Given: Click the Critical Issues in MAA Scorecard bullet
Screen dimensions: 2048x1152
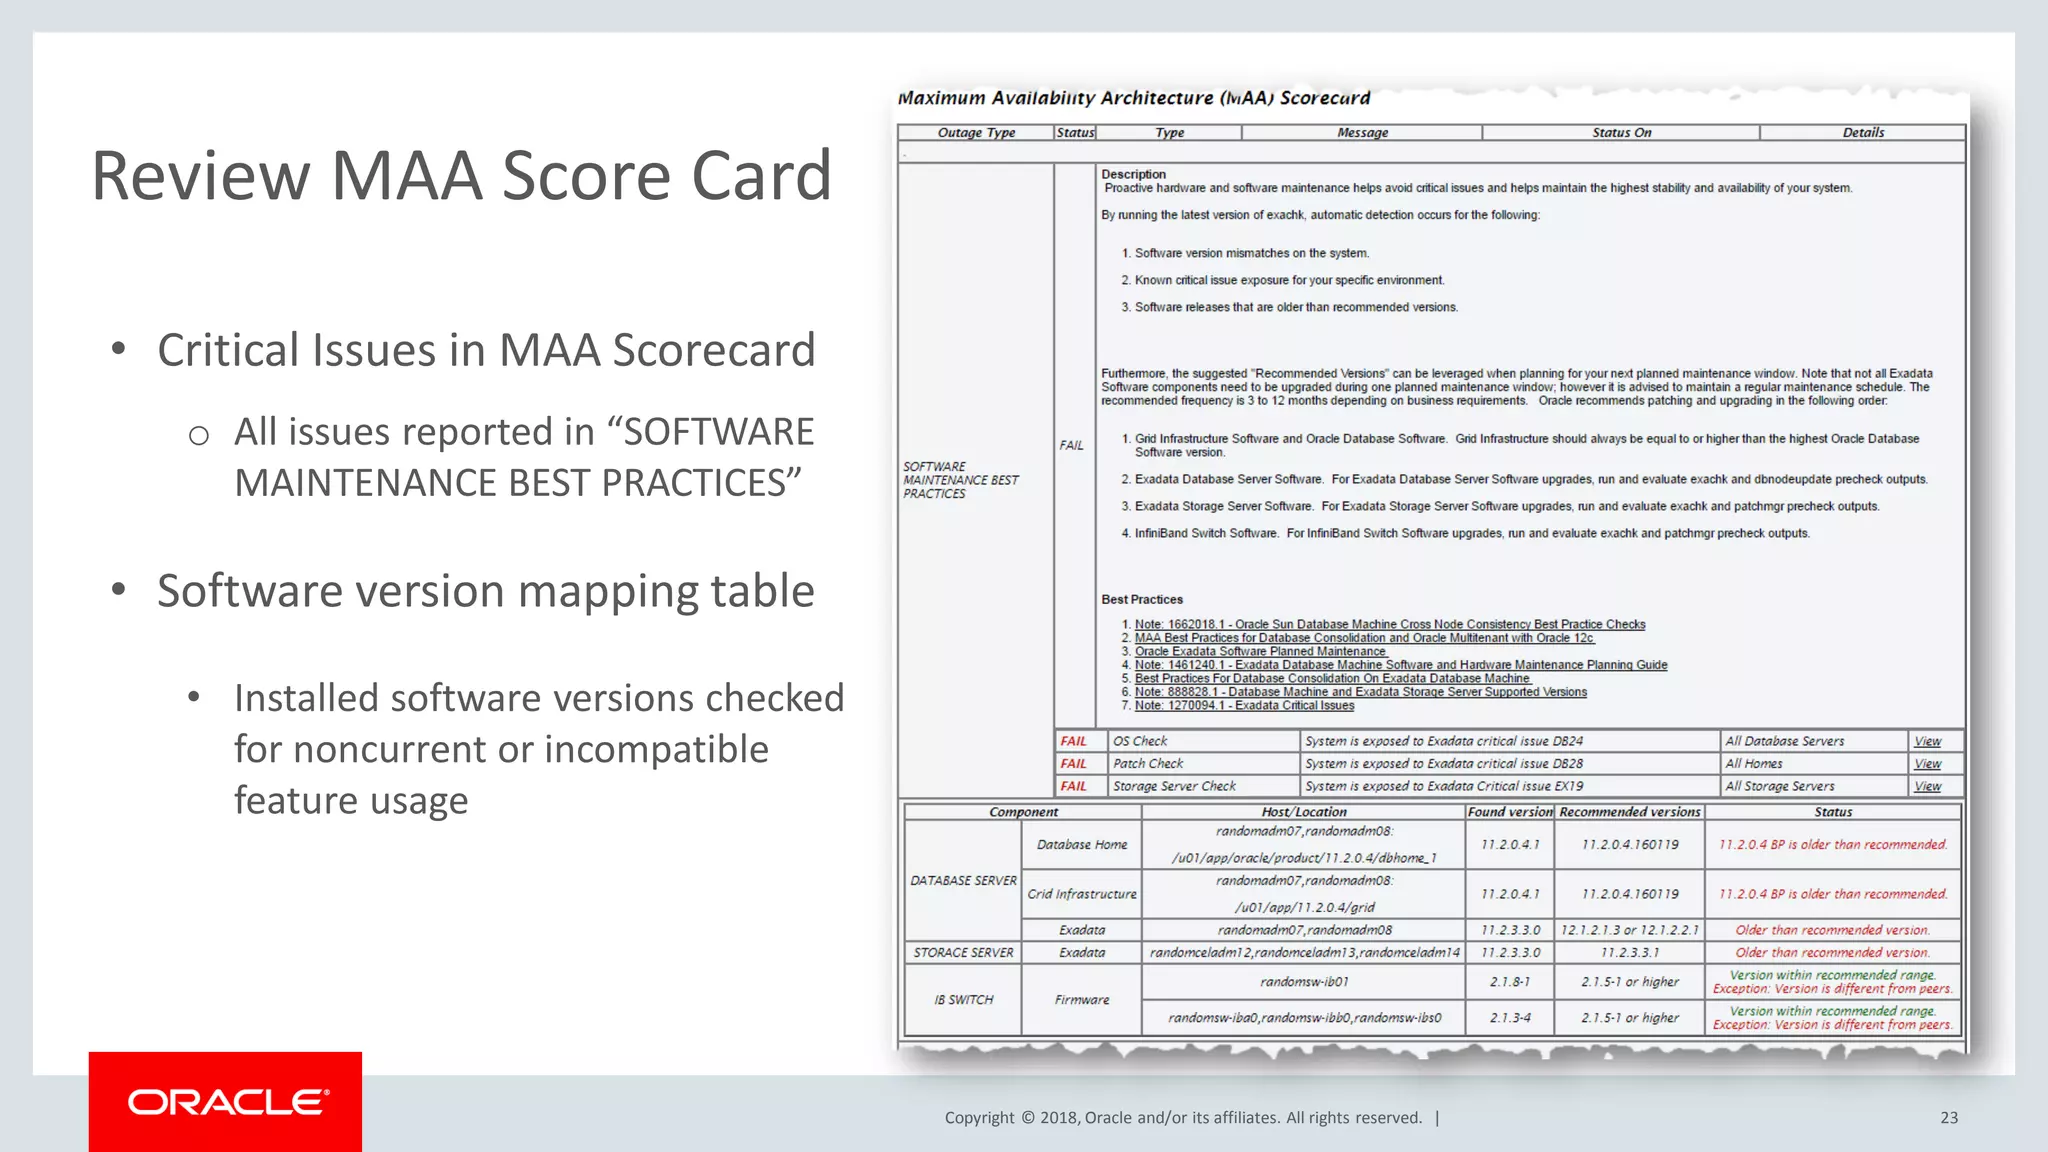Looking at the screenshot, I should pos(486,350).
